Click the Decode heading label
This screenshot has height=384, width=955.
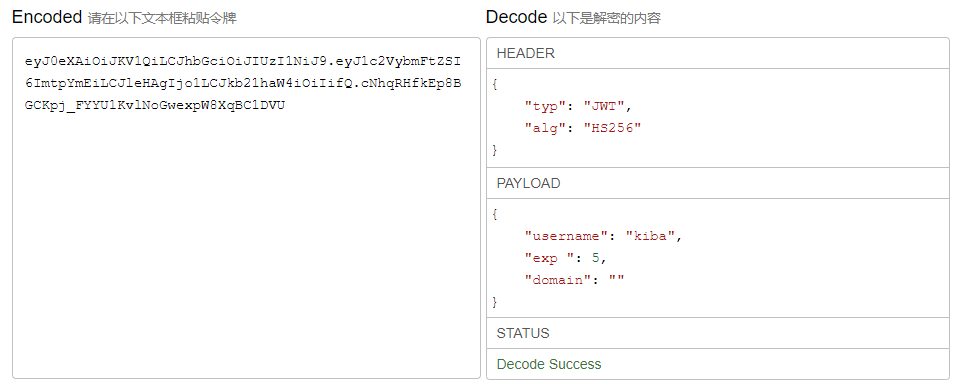[516, 17]
